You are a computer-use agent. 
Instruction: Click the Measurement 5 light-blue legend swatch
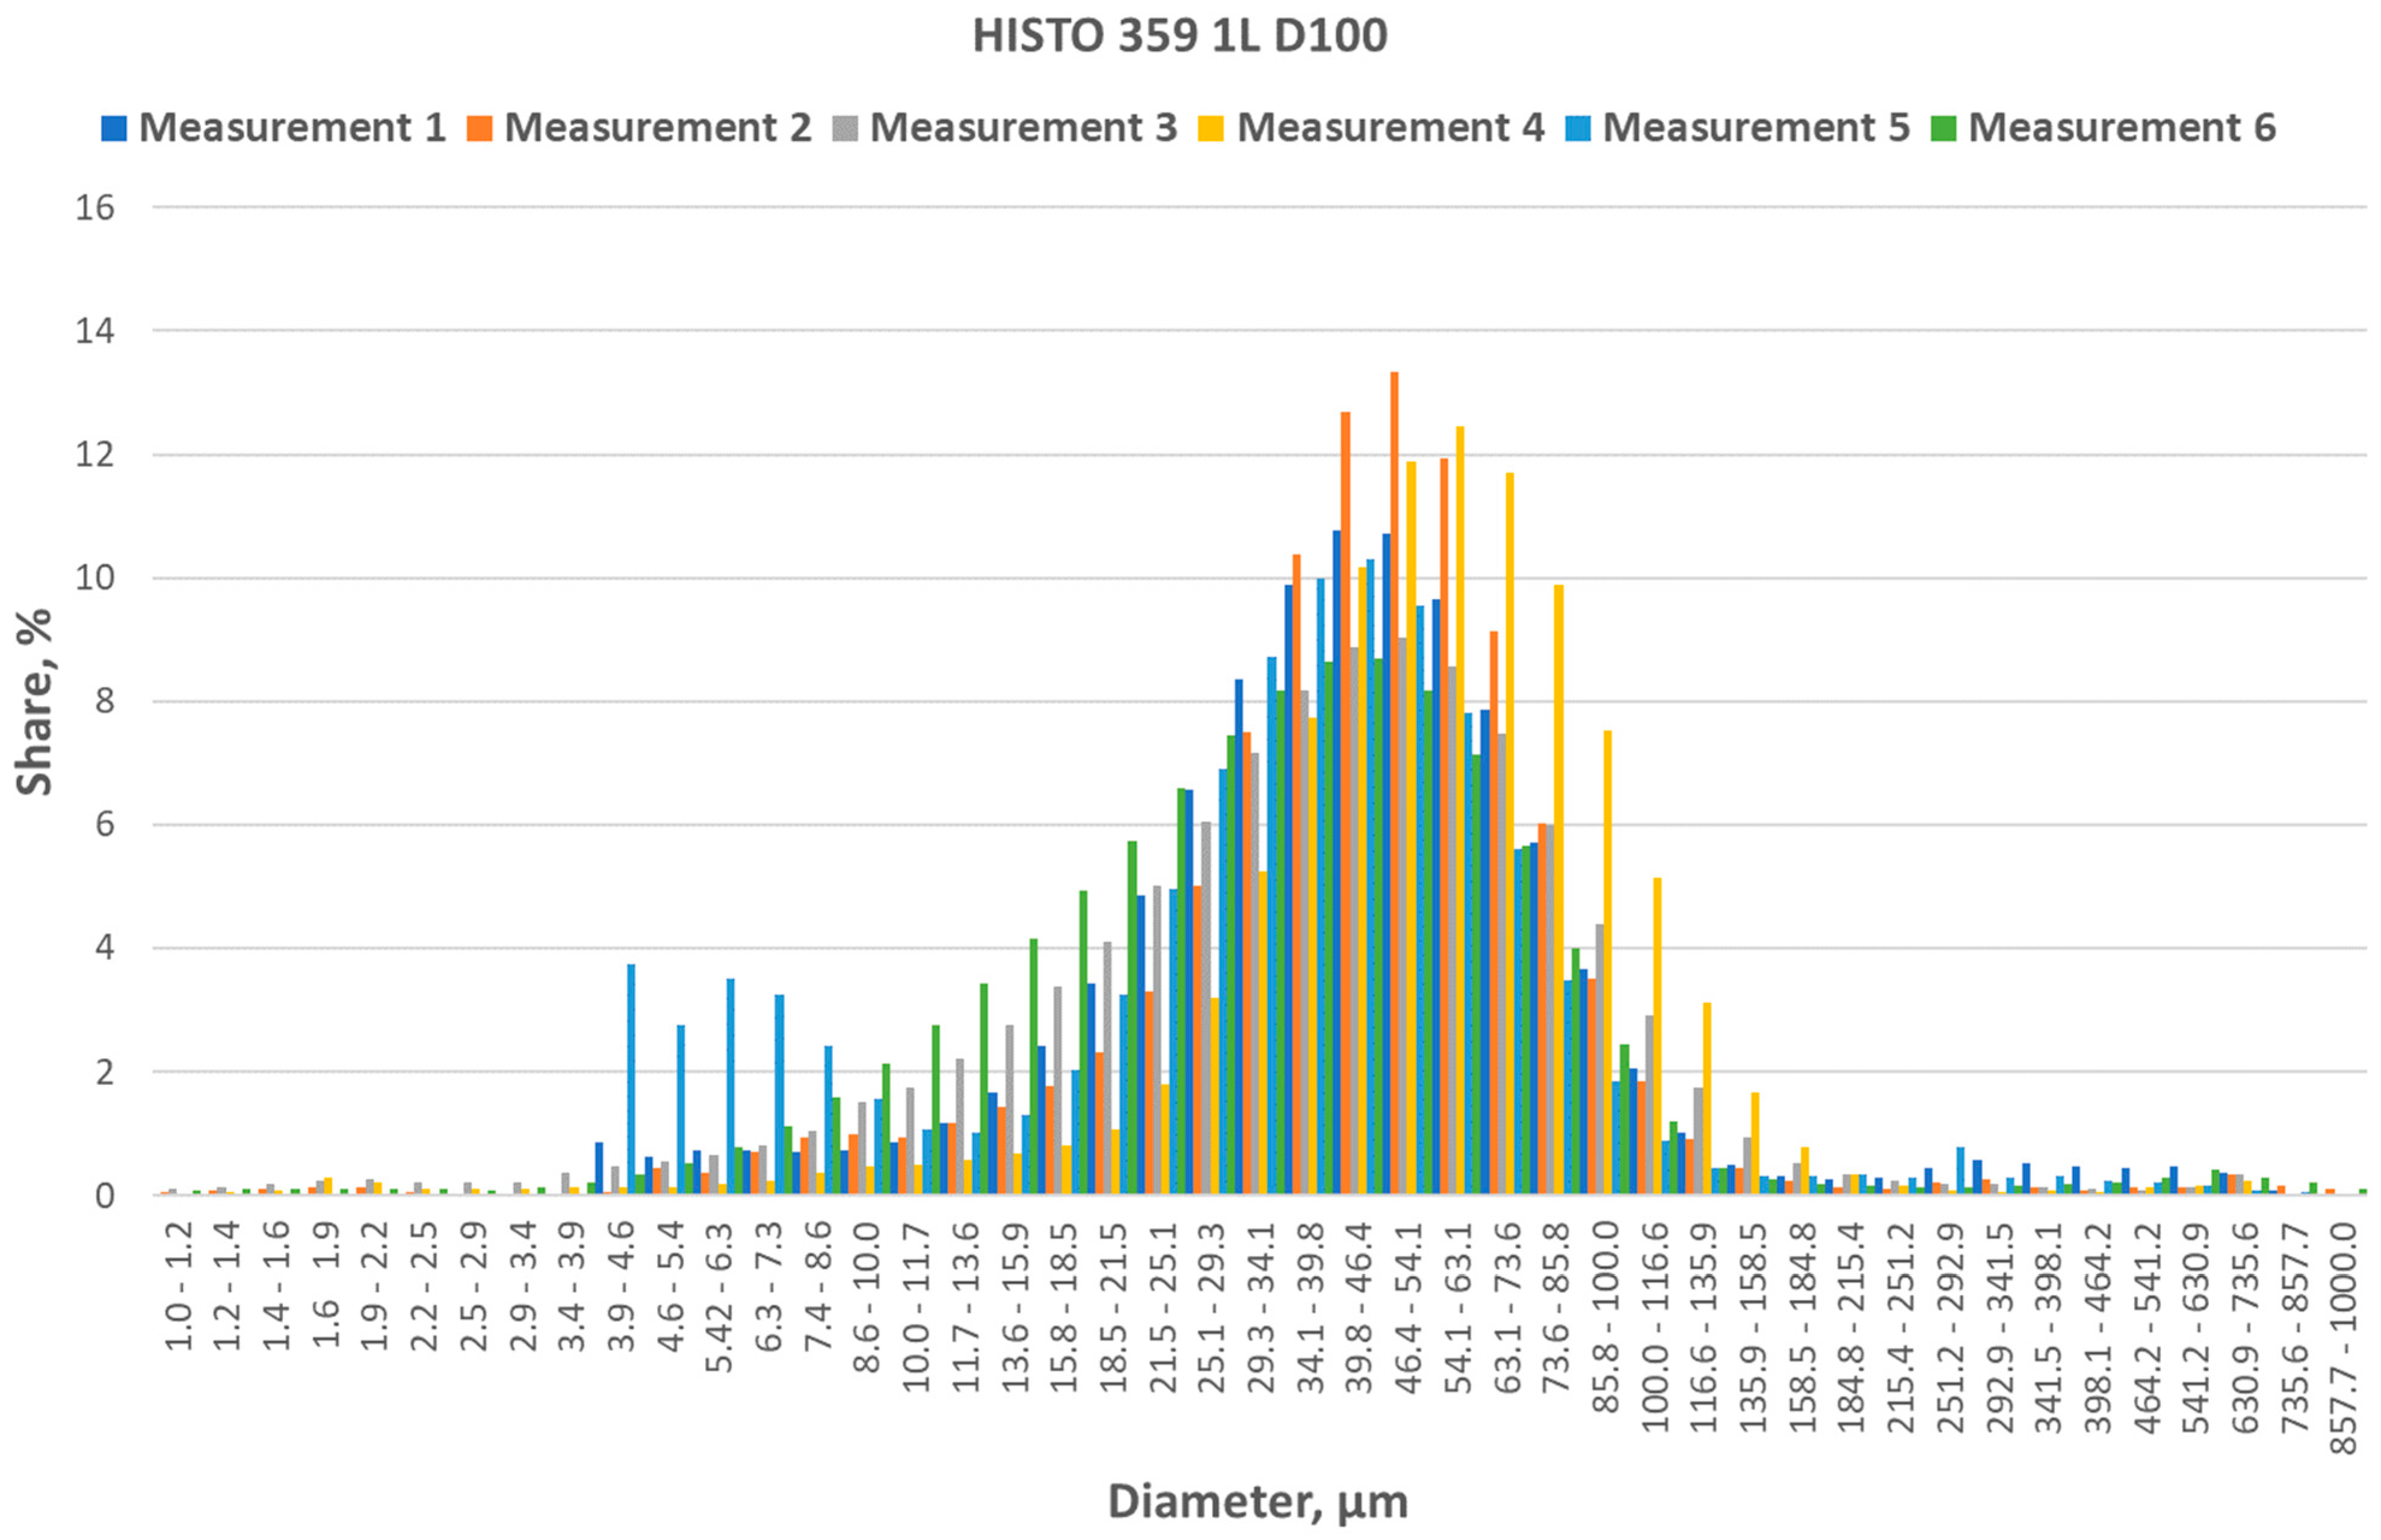1577,128
